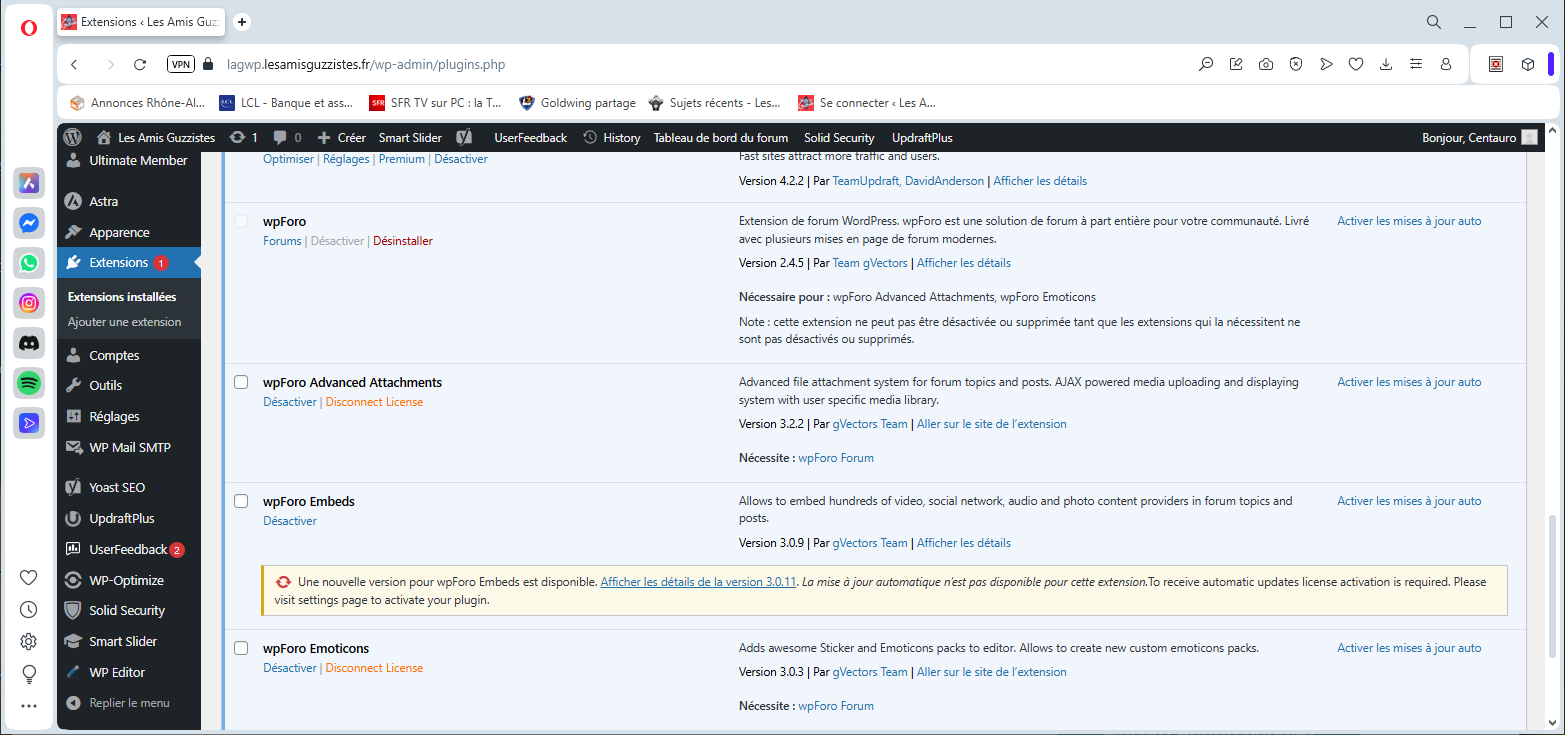Click Aller sur le site for Emoticons
Screen dimensions: 1565x735
pos(992,672)
